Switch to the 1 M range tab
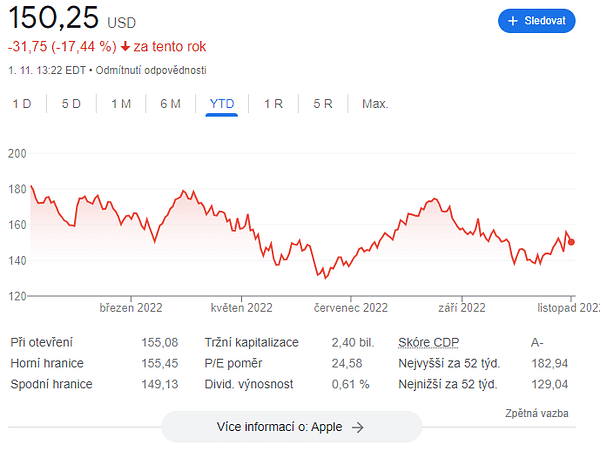 (x=121, y=104)
